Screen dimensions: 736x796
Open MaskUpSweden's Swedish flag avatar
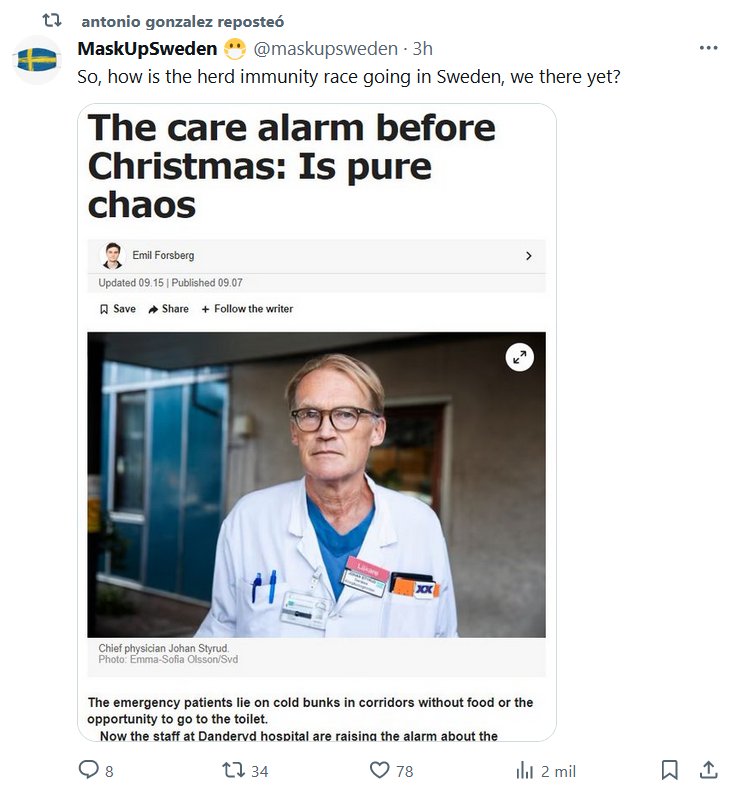pos(37,59)
